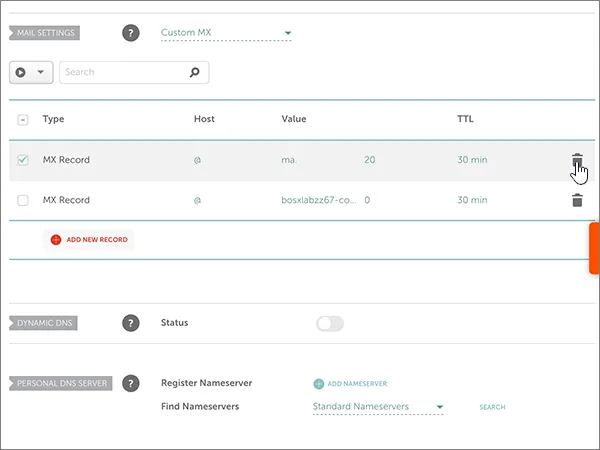
Task: Click 'MX Record' type in first row
Action: coord(66,160)
